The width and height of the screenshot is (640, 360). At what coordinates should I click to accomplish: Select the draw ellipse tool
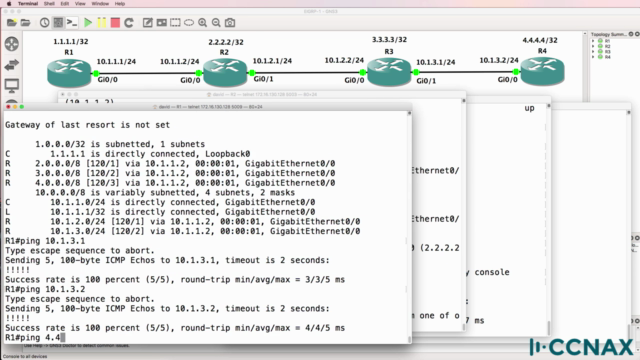pyautogui.click(x=189, y=22)
